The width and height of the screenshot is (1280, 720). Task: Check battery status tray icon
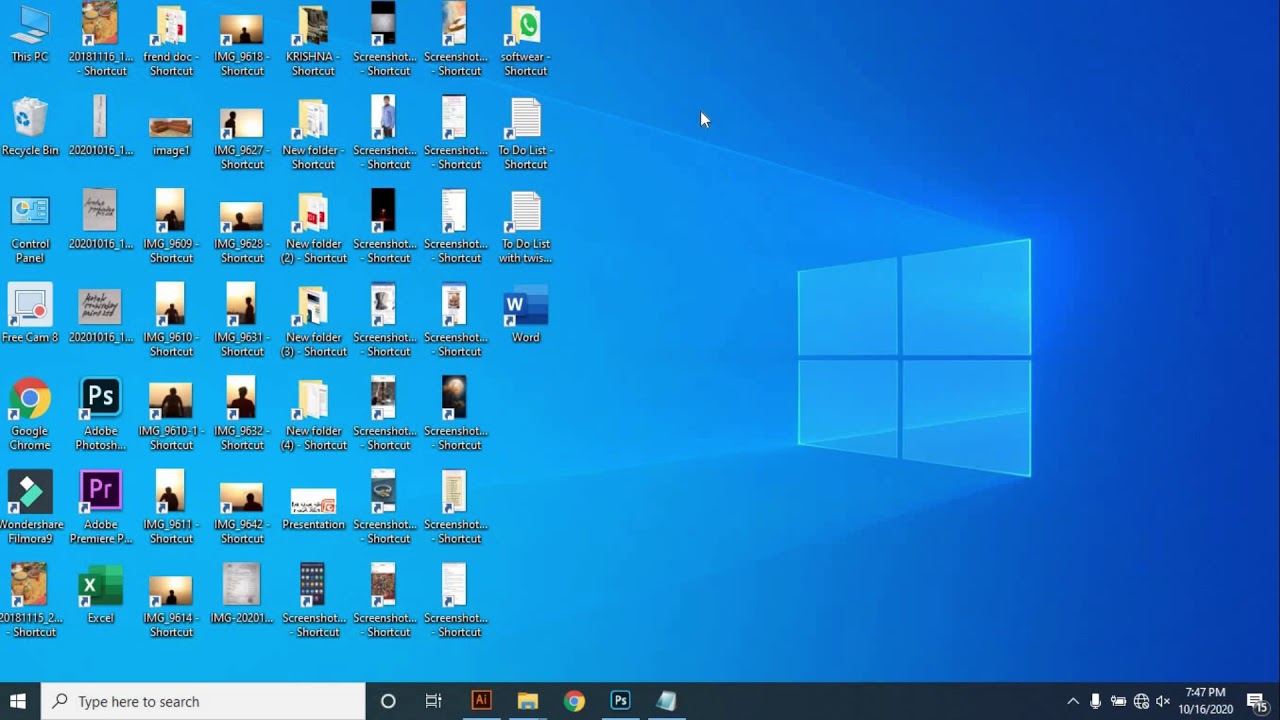1118,701
